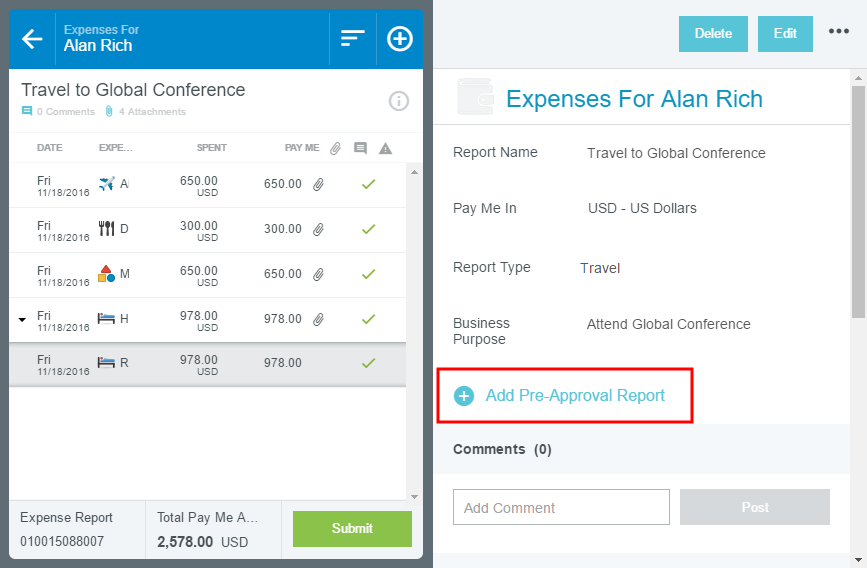Click the back arrow icon
867x568 pixels.
click(x=32, y=39)
